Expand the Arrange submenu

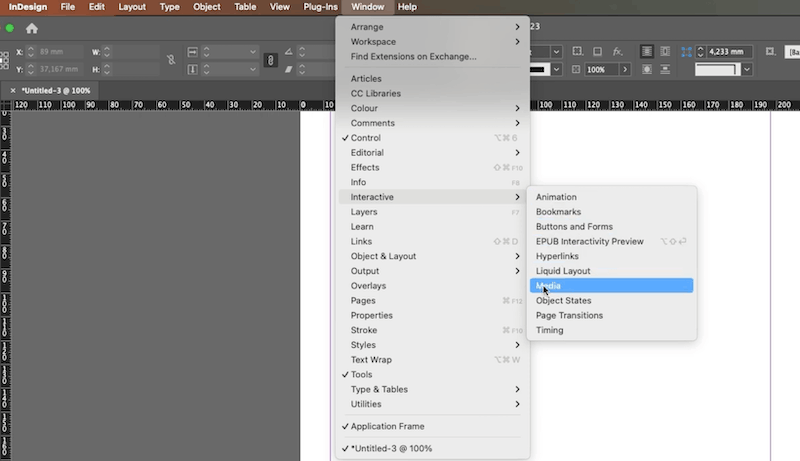tap(433, 27)
